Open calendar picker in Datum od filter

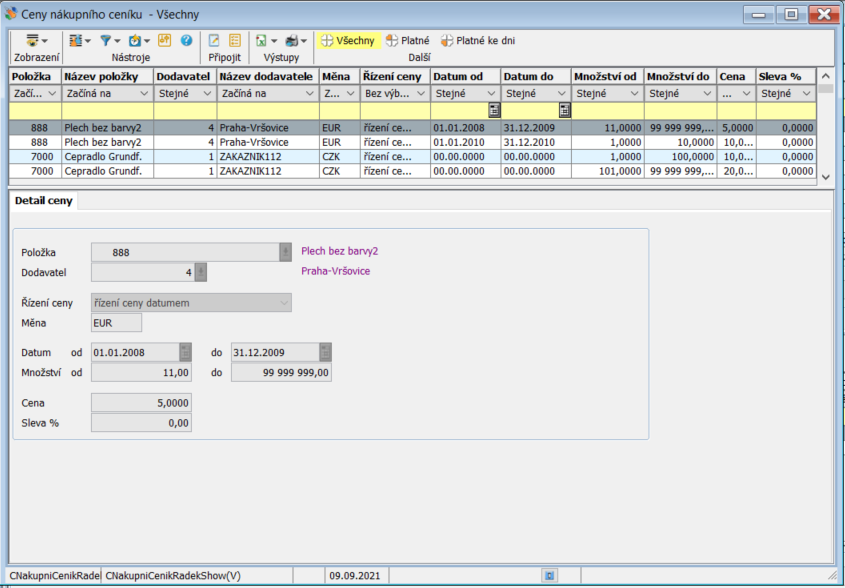click(493, 110)
